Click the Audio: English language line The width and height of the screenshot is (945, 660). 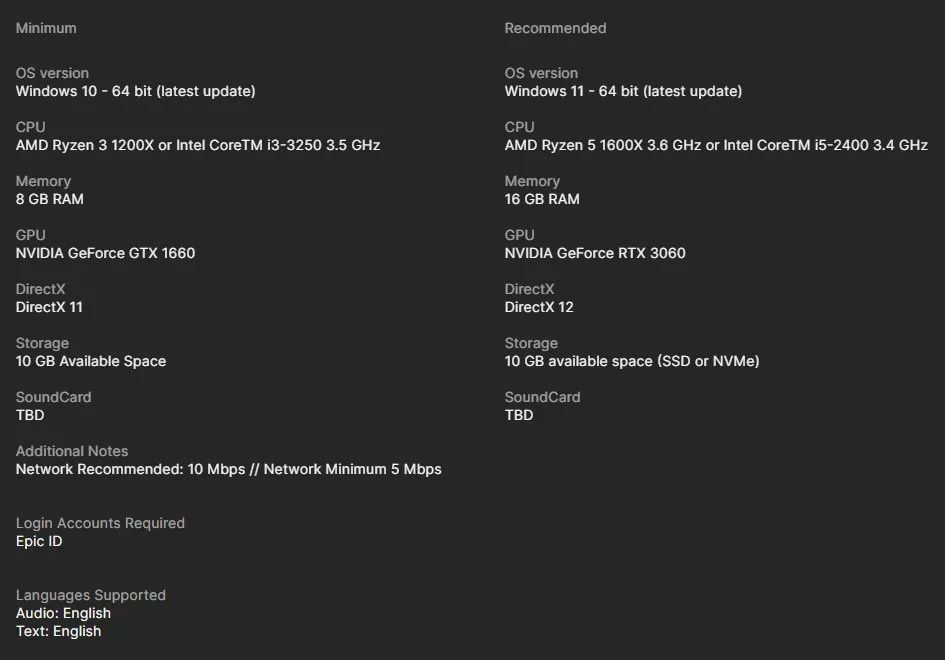click(63, 613)
